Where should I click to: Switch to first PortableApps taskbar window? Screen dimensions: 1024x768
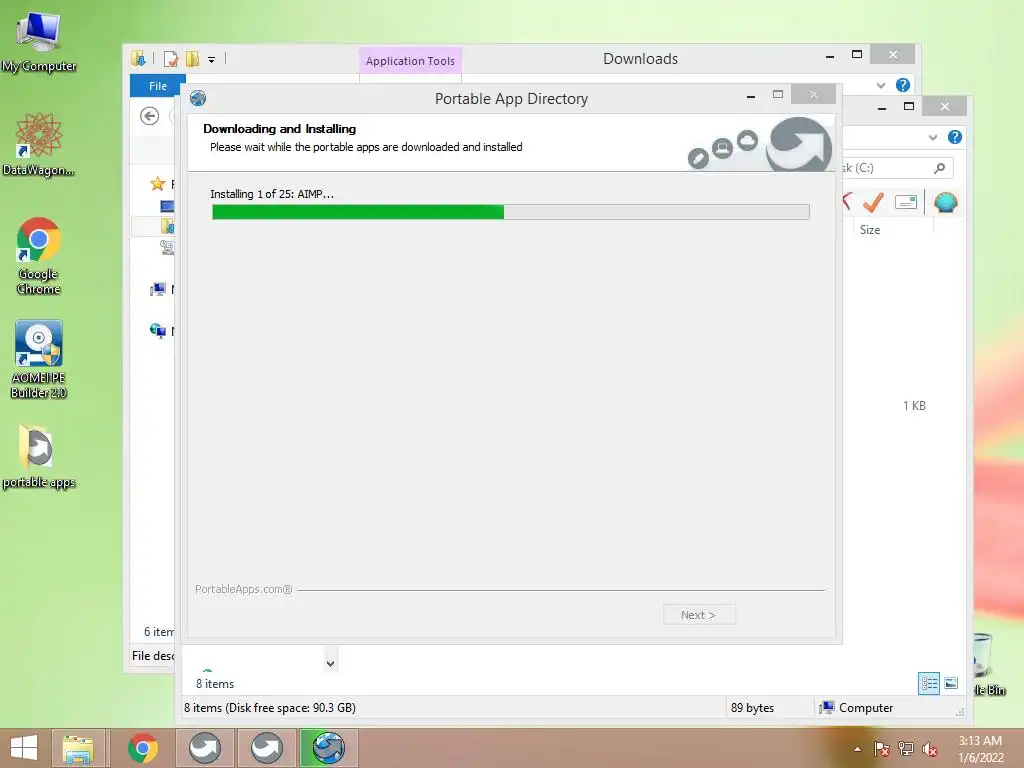[x=205, y=748]
